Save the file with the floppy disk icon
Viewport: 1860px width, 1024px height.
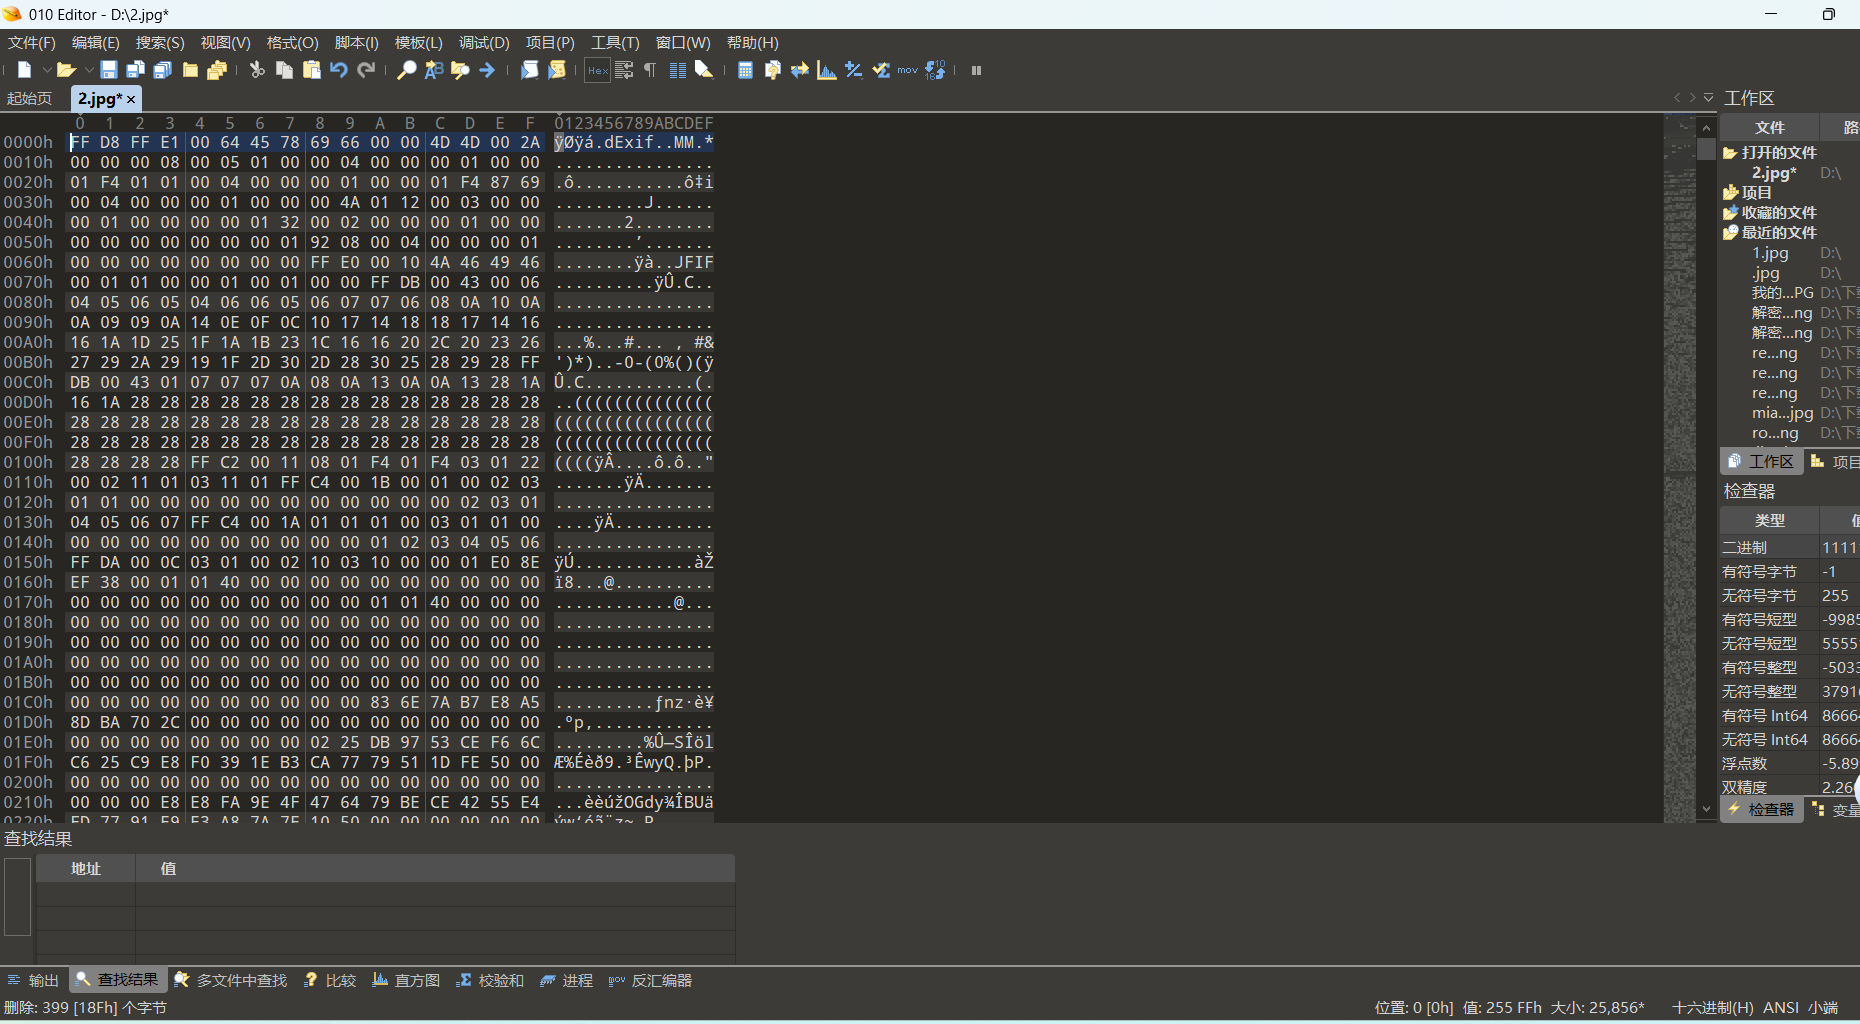[x=109, y=70]
